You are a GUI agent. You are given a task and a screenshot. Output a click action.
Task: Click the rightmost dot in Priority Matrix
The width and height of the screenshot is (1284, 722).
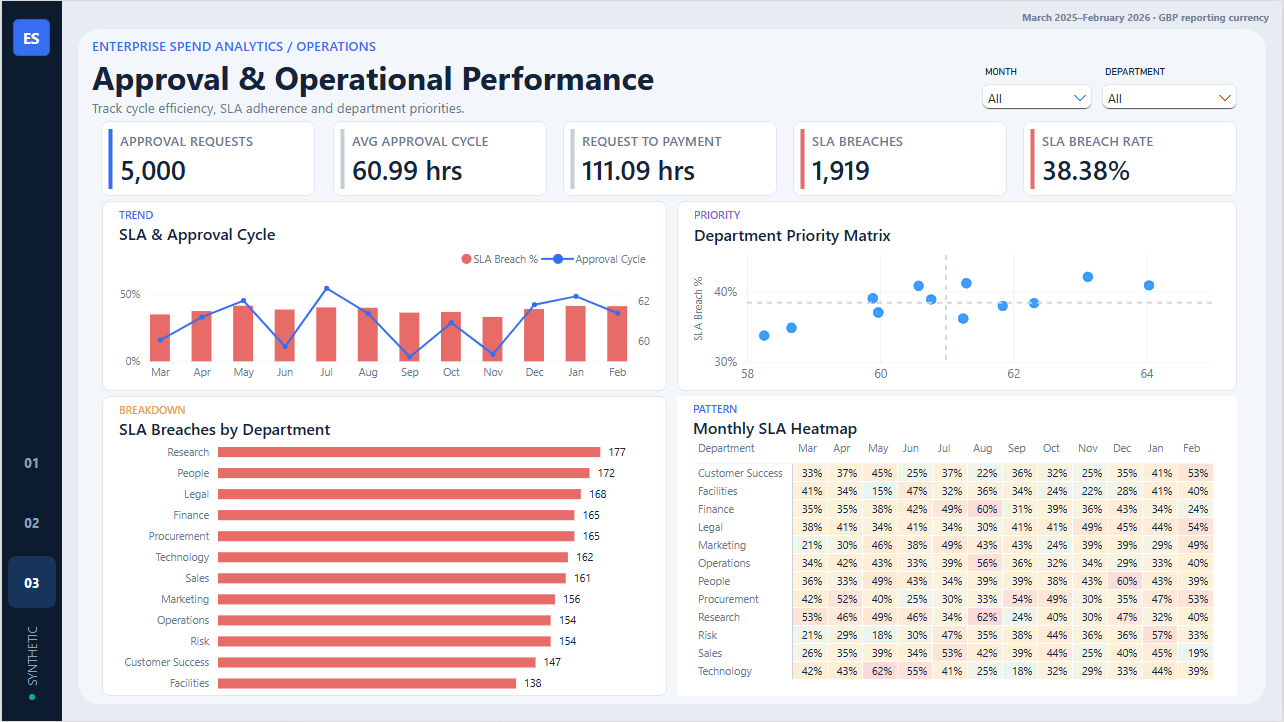(1149, 285)
